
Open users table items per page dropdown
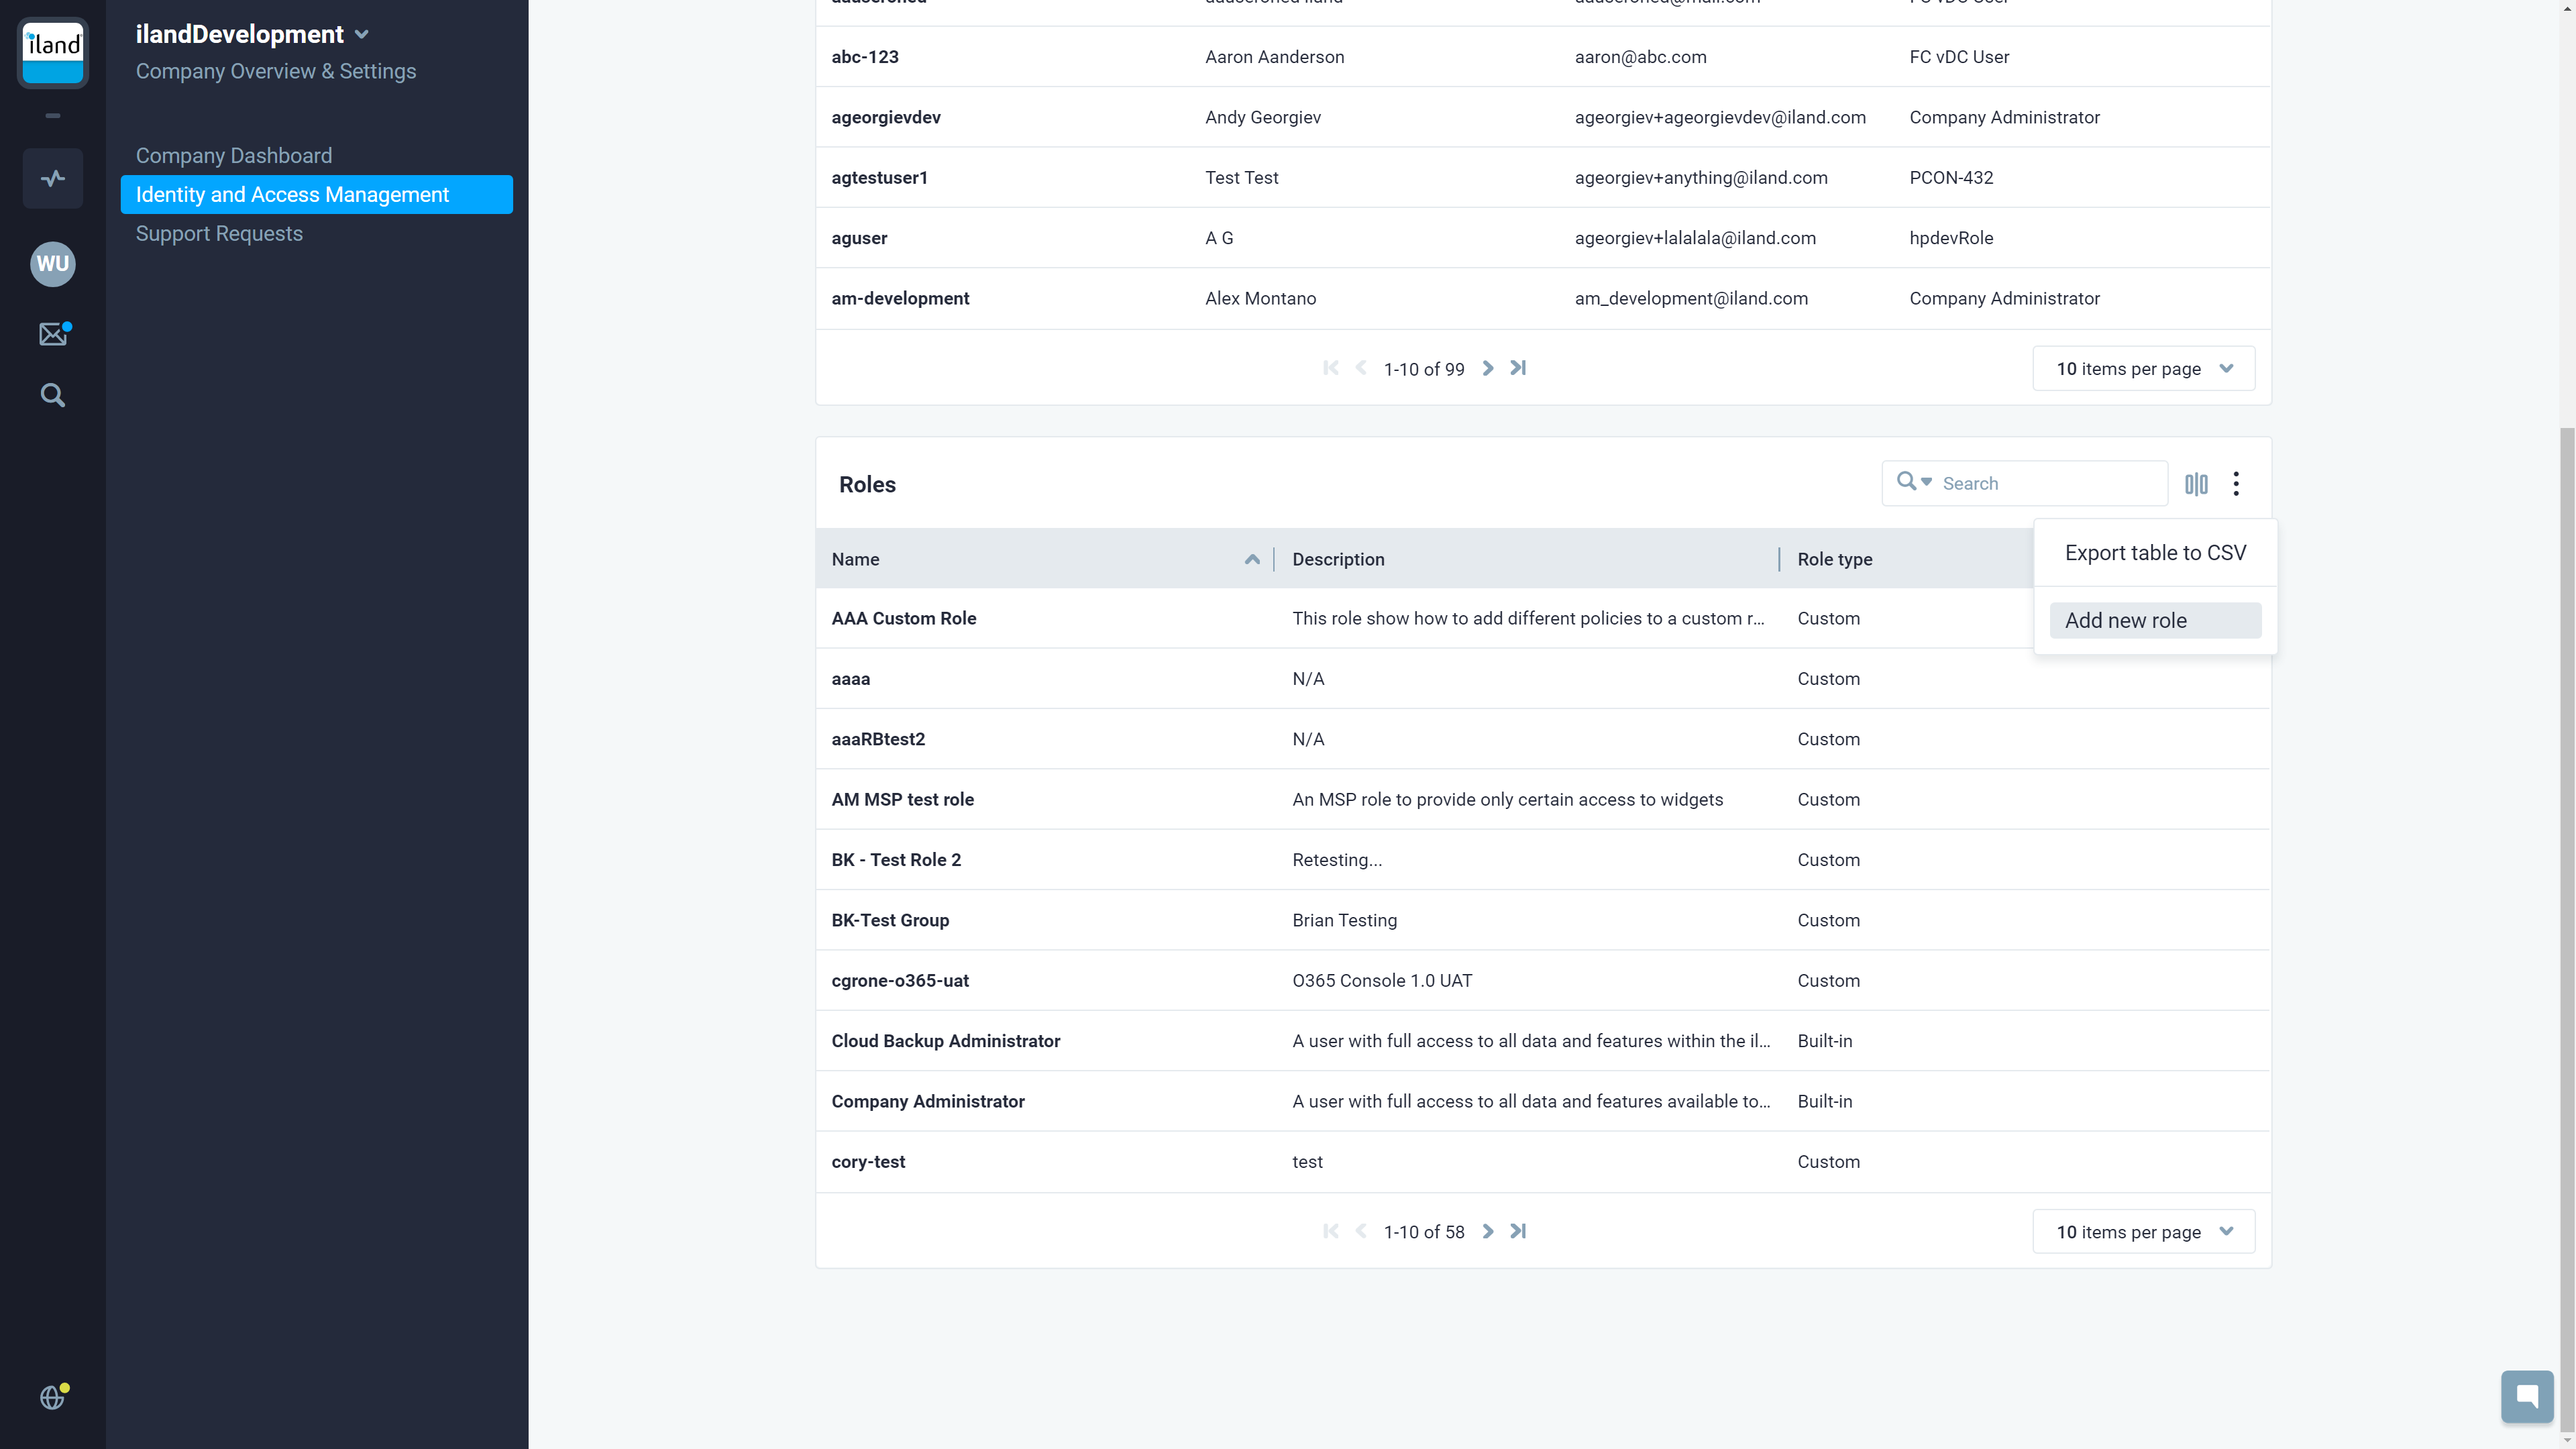2143,369
